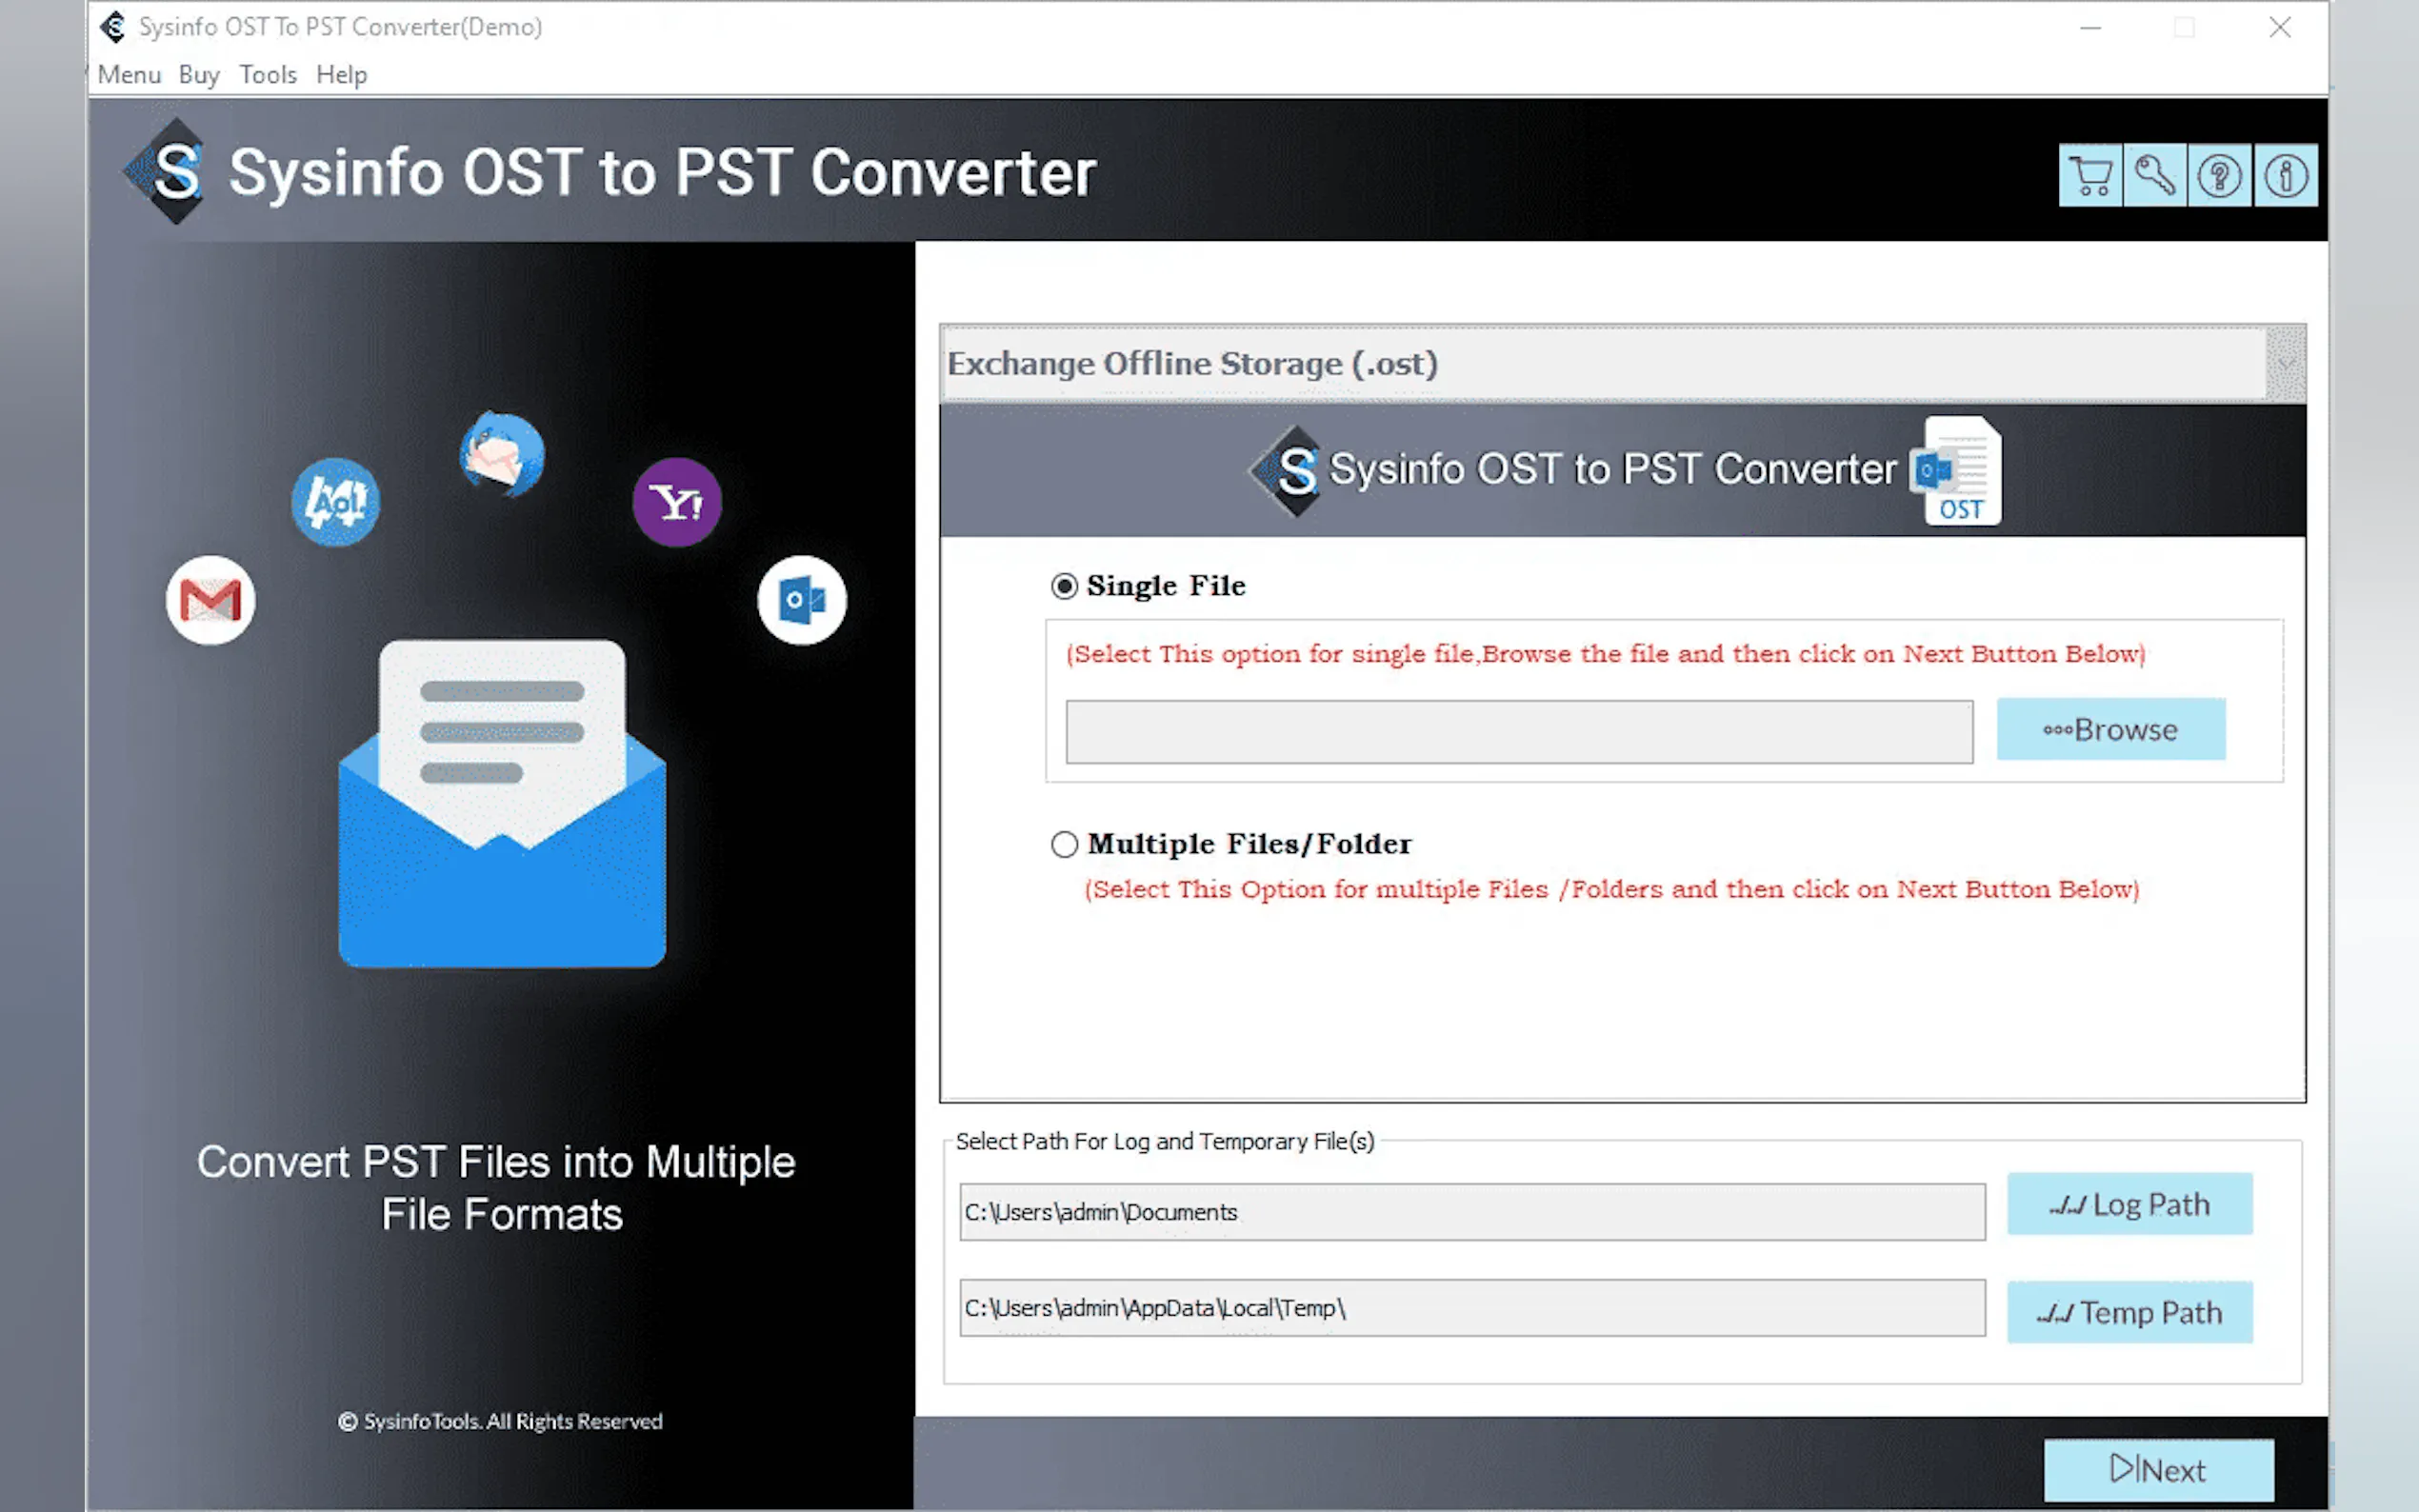Click the Outlook icon in left panel
Viewport: 2419px width, 1512px height.
802,600
